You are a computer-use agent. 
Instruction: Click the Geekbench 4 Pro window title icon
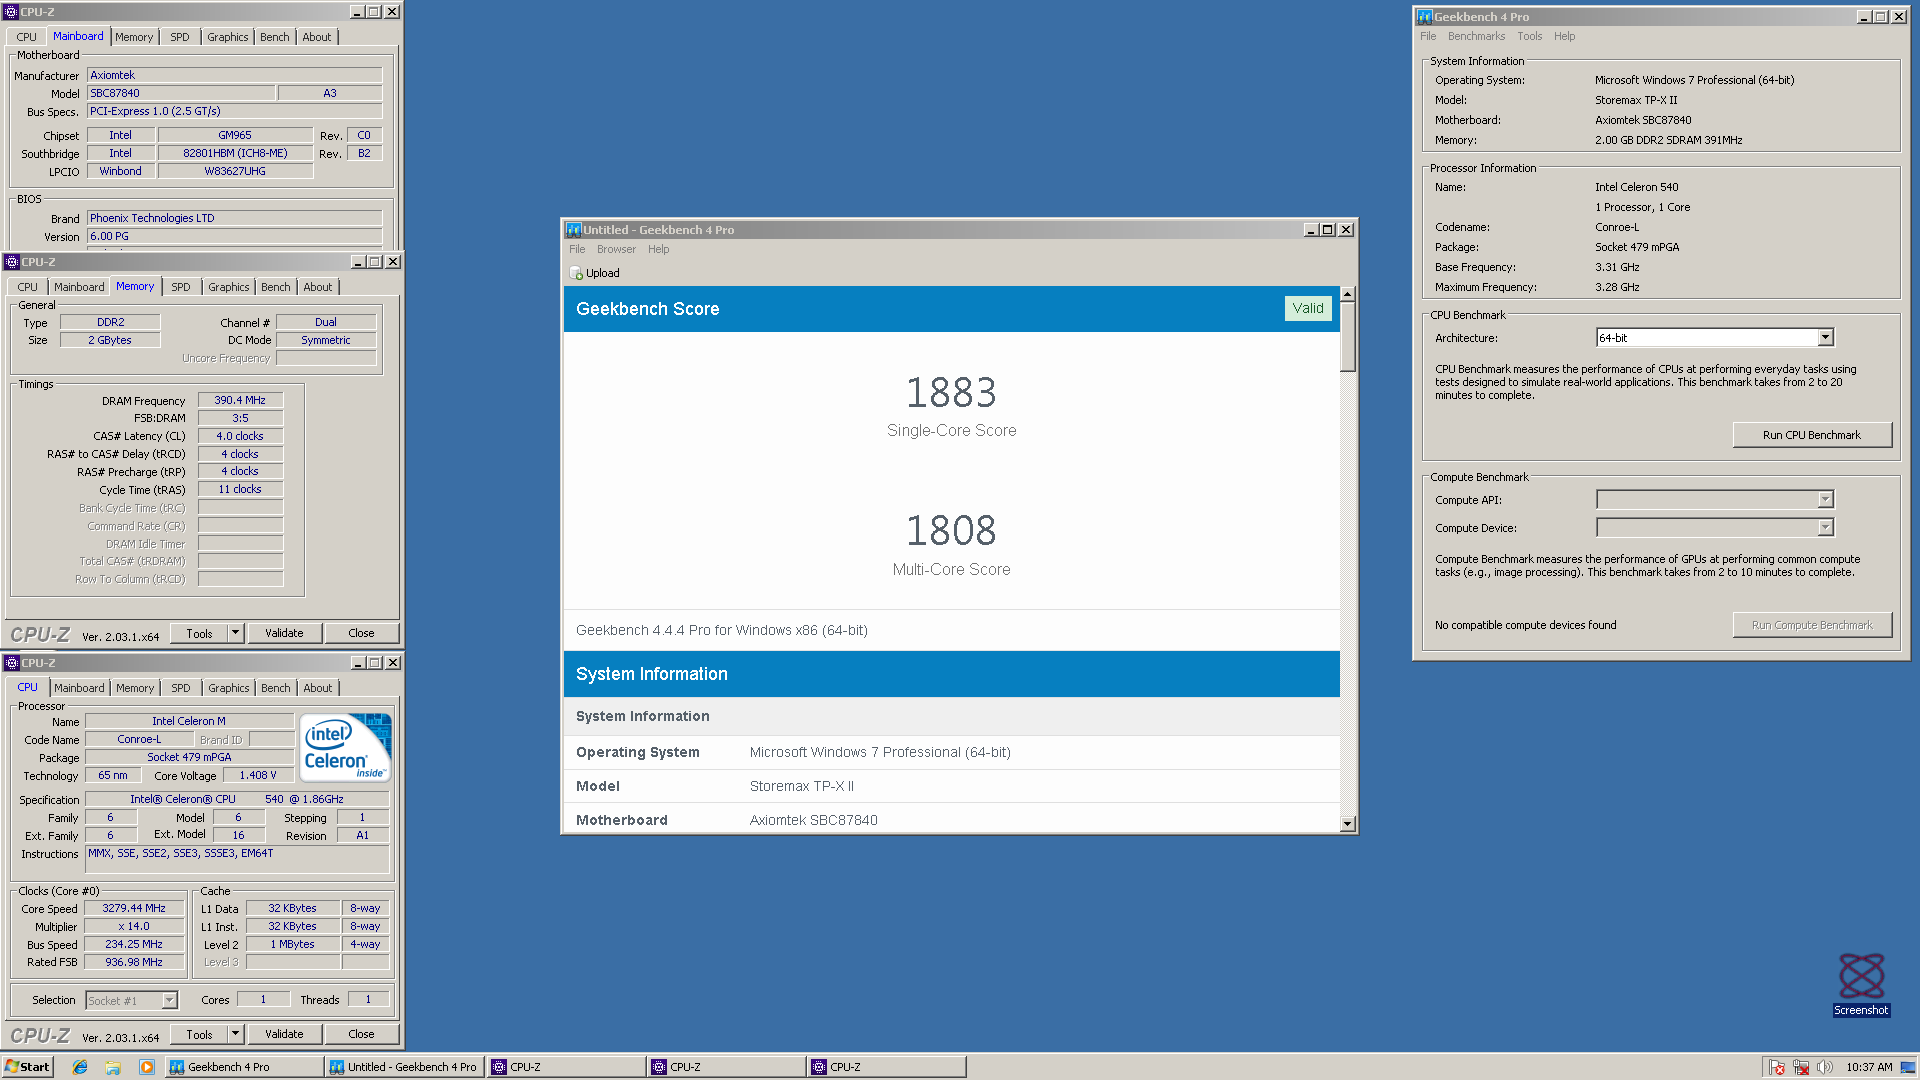click(1425, 17)
